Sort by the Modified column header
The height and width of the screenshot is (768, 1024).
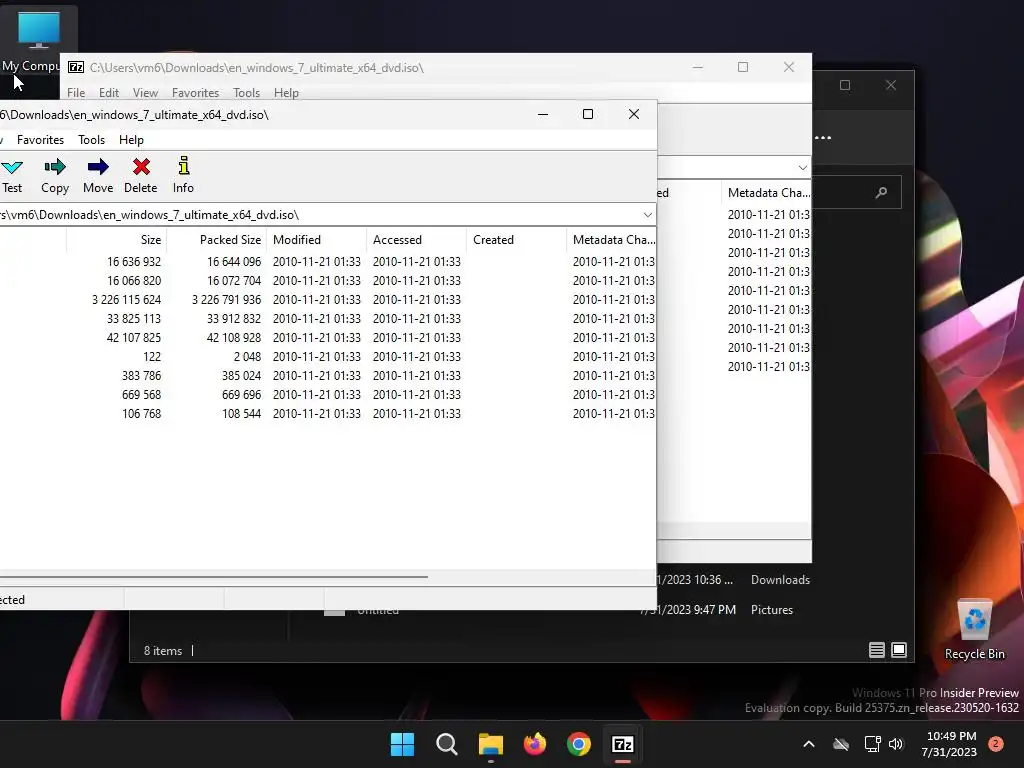pyautogui.click(x=317, y=240)
